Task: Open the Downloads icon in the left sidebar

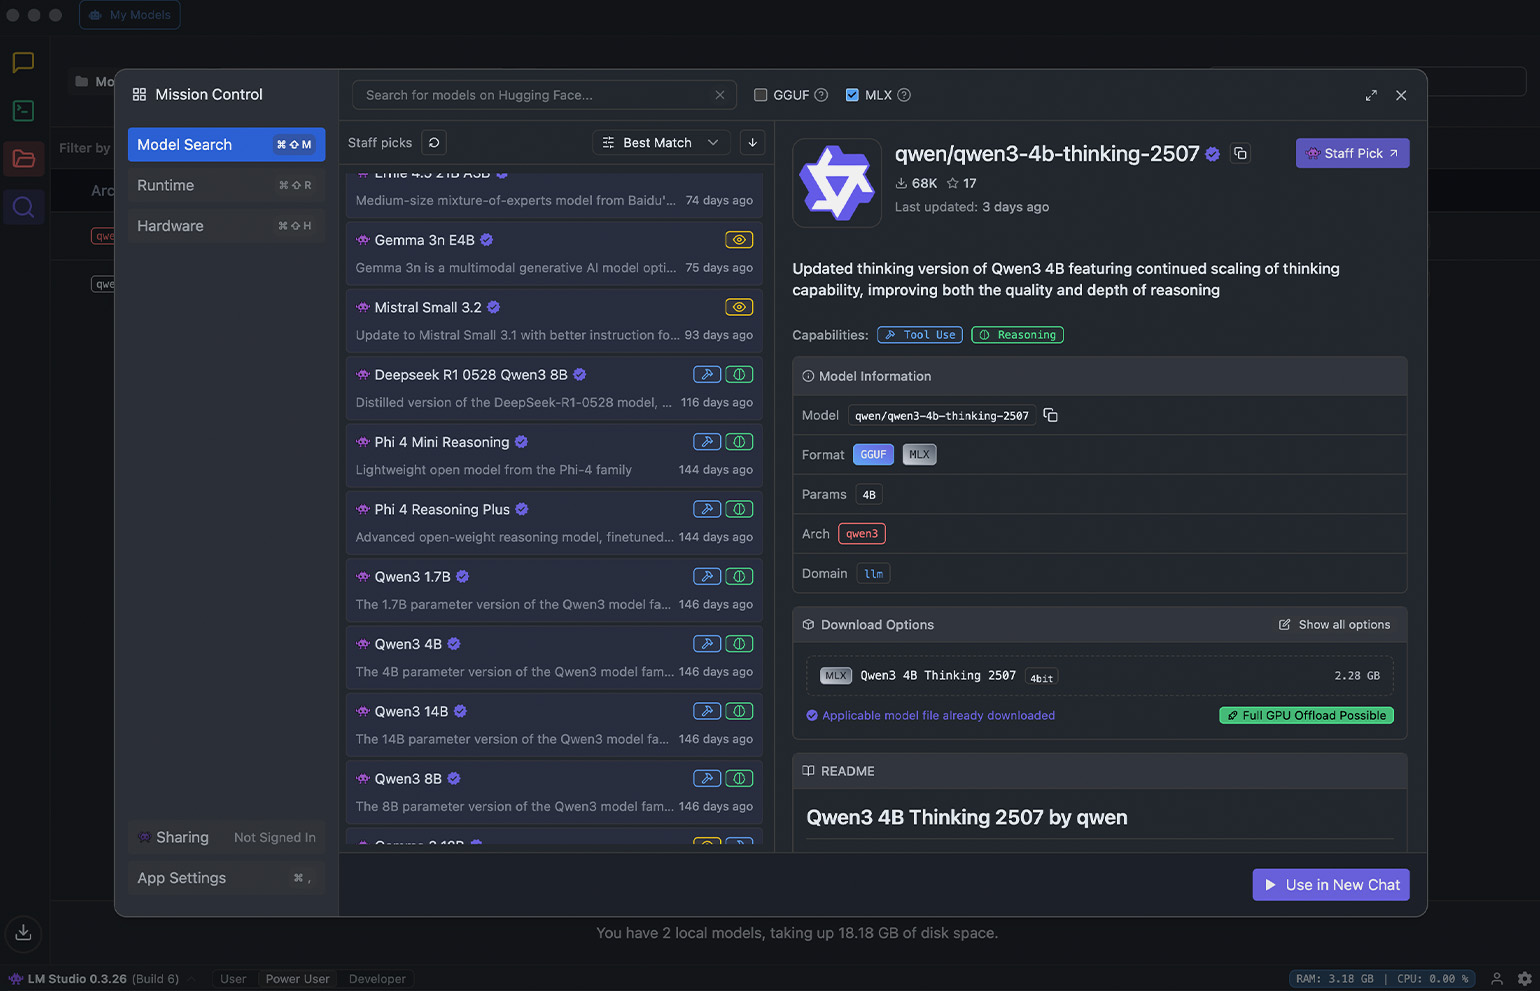Action: click(x=23, y=933)
